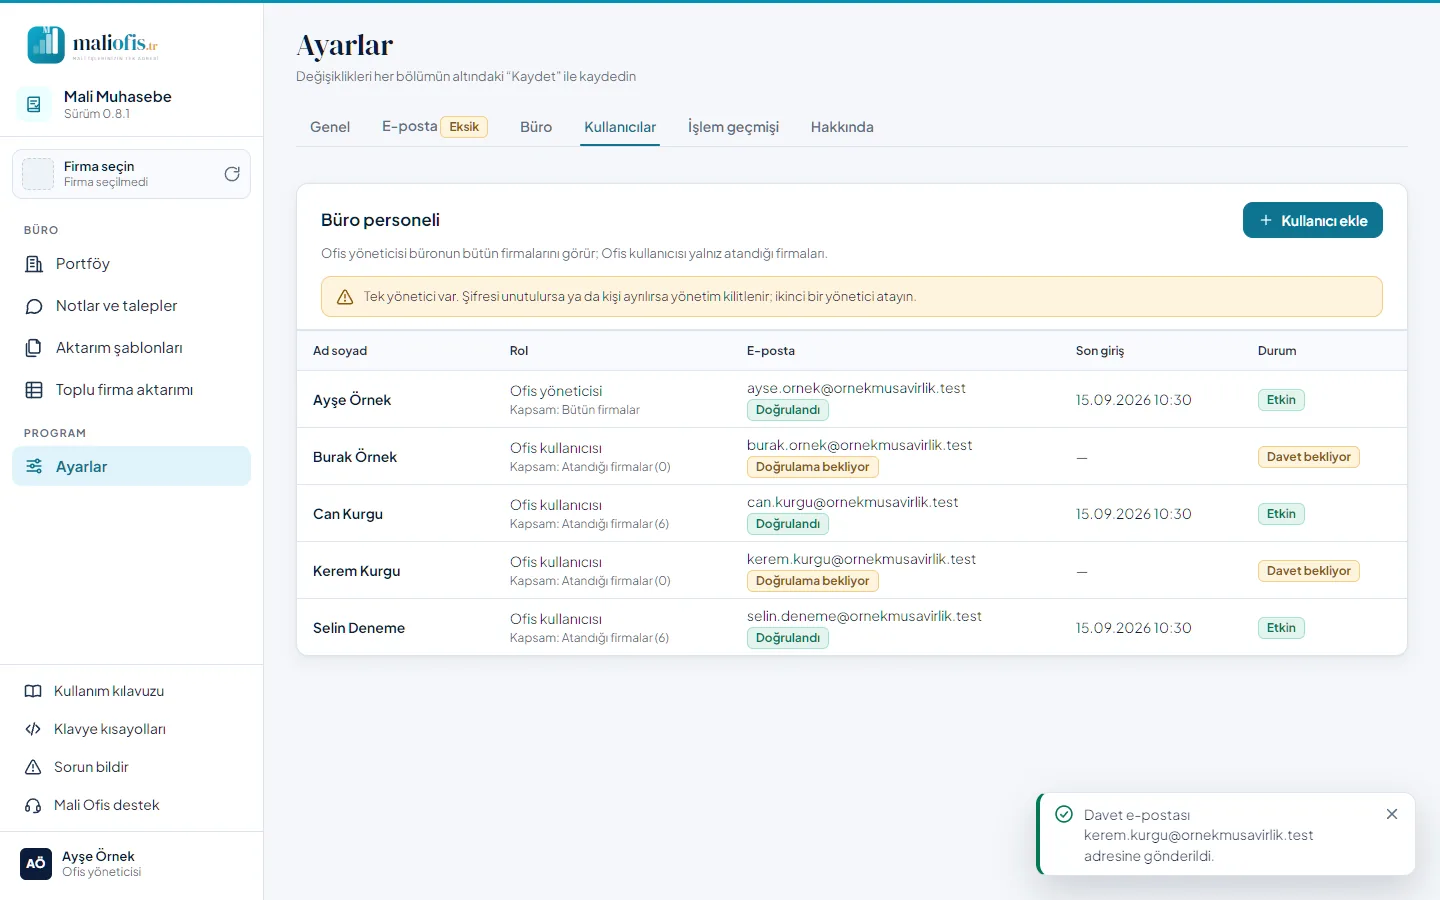Click Sorun bildir

pos(131,767)
